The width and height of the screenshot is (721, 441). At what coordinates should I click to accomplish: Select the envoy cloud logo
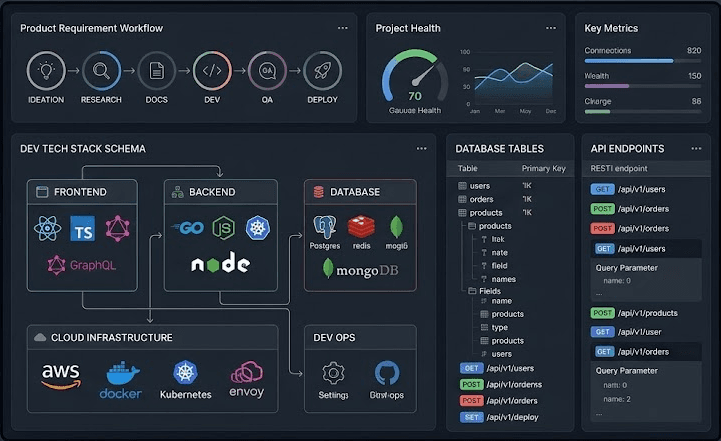[246, 379]
